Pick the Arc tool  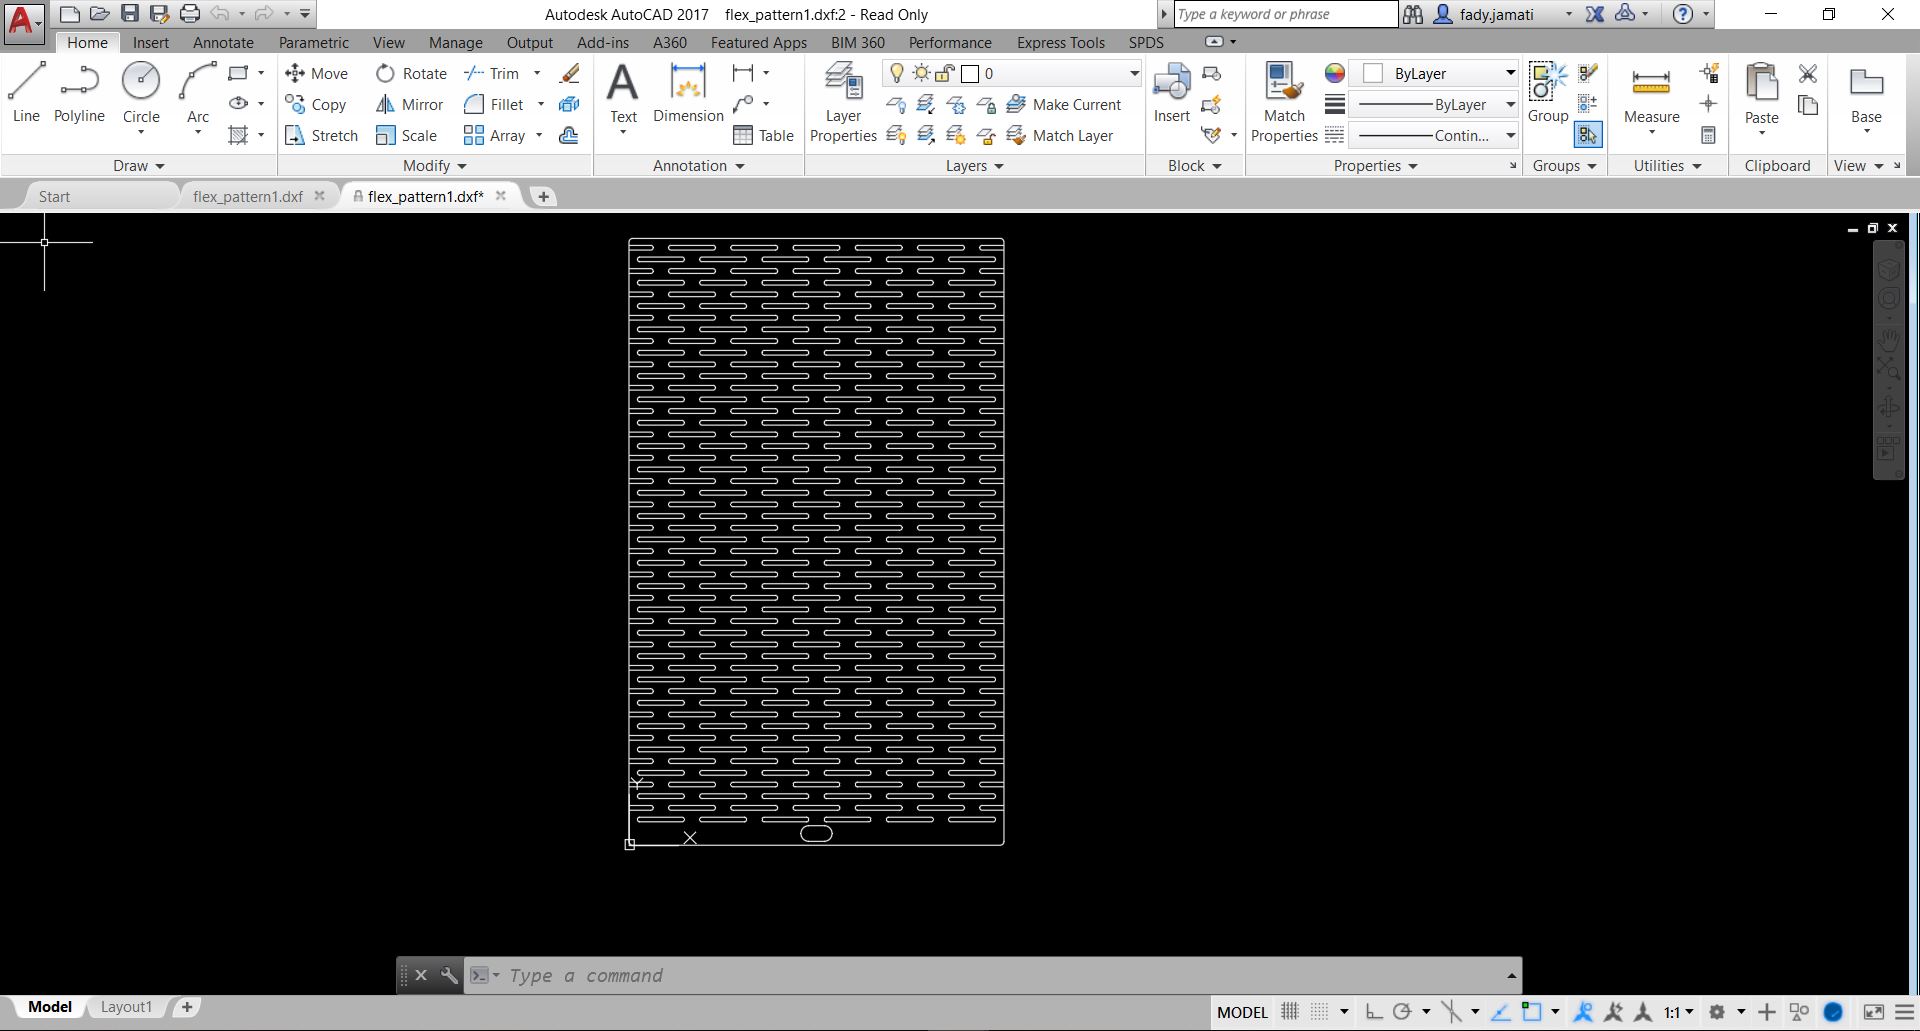coord(198,93)
